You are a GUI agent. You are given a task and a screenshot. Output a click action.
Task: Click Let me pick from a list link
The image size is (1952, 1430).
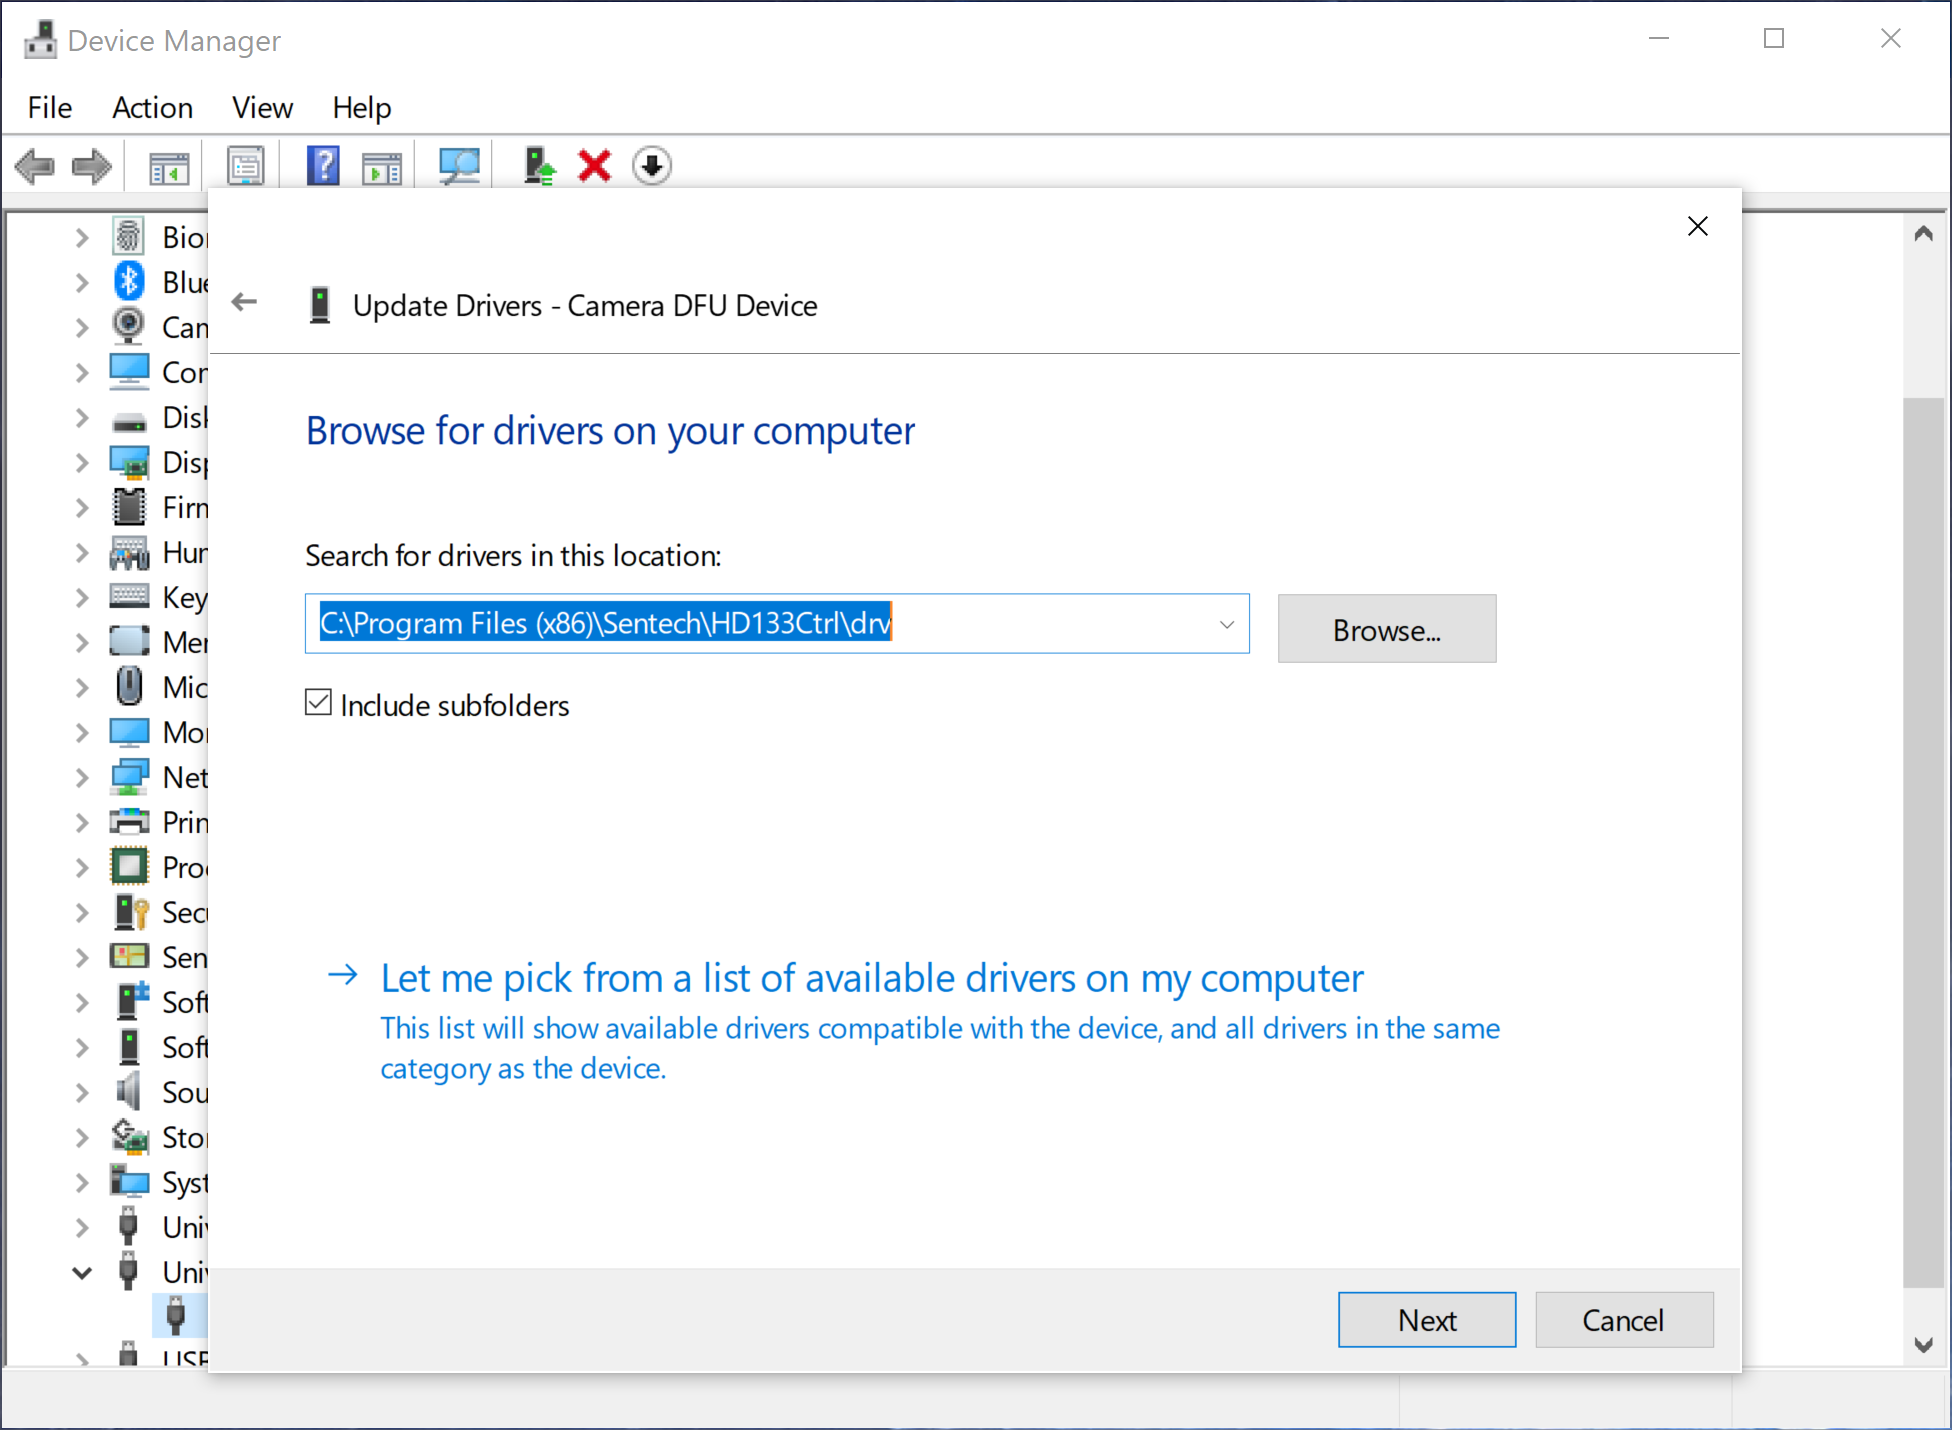coord(871,978)
